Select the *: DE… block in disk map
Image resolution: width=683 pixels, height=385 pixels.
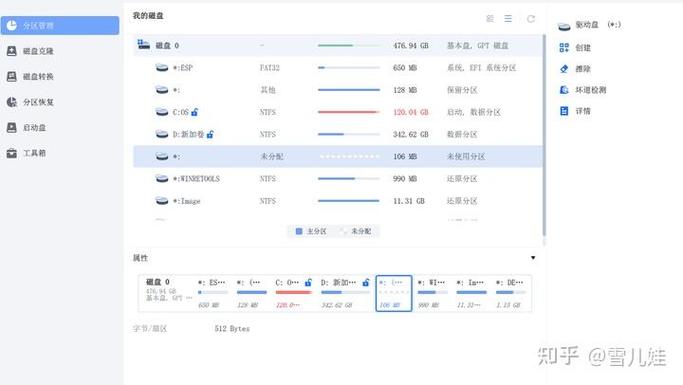511,293
